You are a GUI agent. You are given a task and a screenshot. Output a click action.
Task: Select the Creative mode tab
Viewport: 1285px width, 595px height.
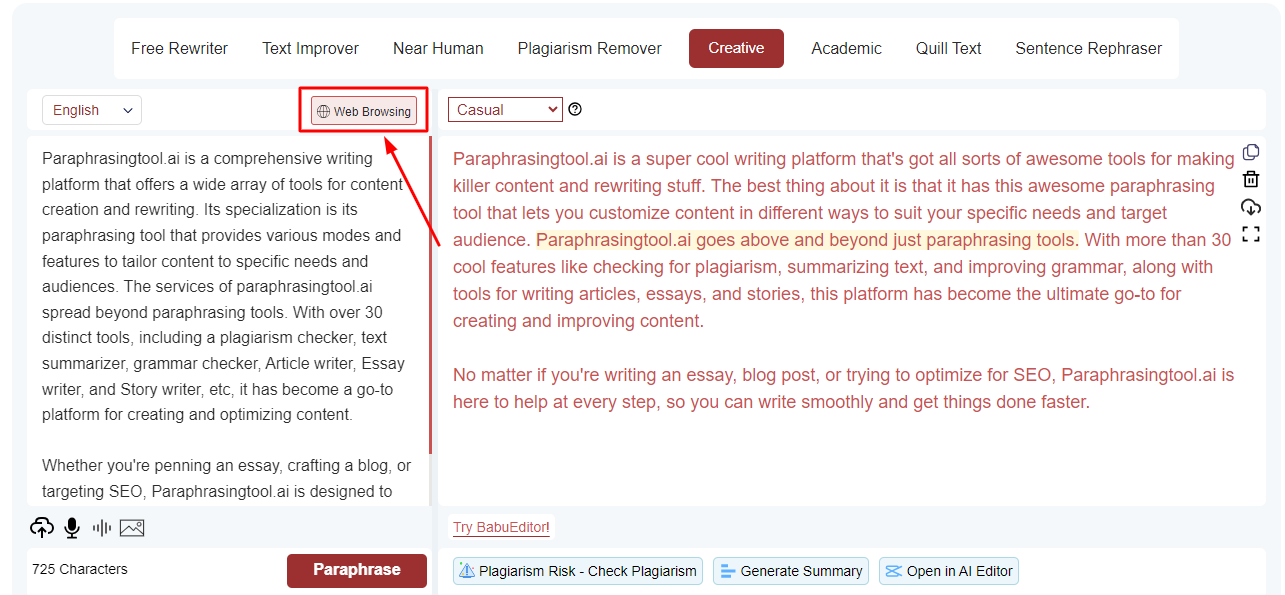[736, 48]
